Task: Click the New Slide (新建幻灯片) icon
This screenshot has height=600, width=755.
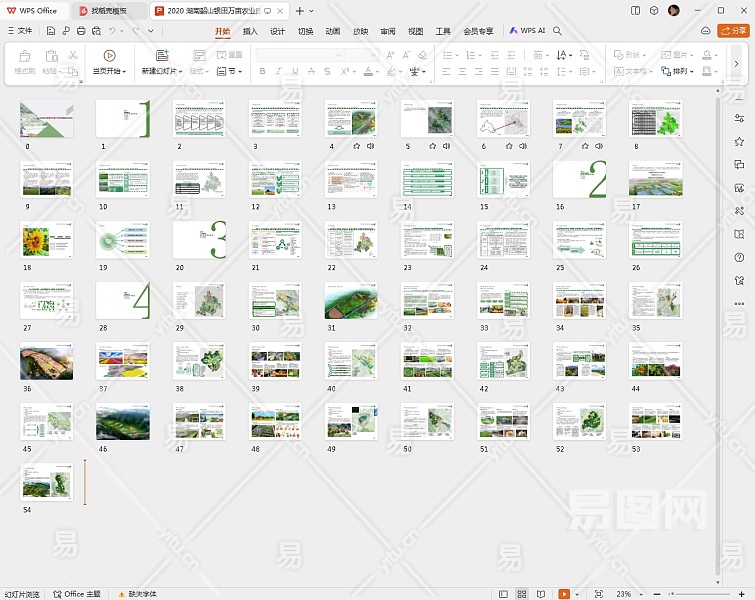Action: pyautogui.click(x=162, y=56)
